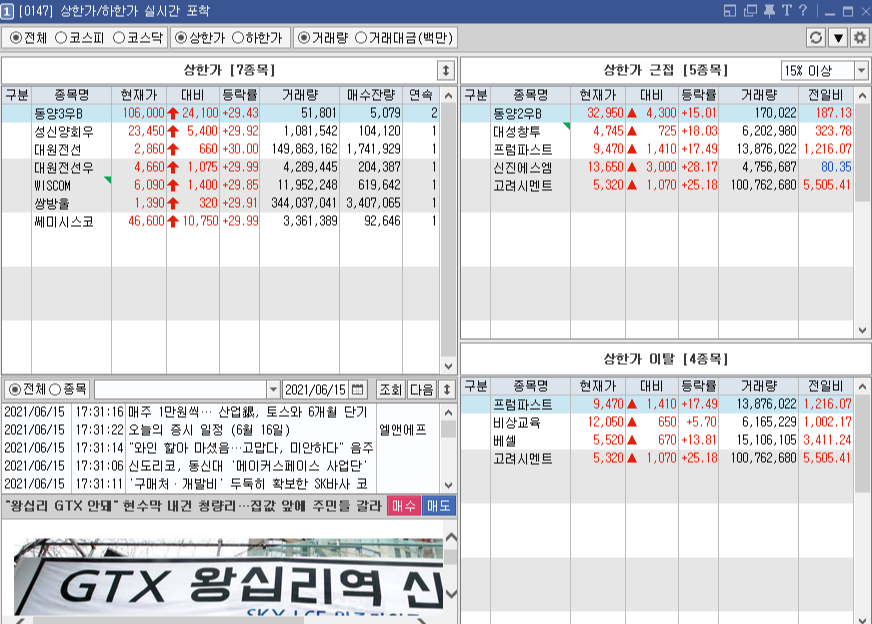Select the 쌍방울 row
Image resolution: width=872 pixels, height=624 pixels.
[x=220, y=203]
